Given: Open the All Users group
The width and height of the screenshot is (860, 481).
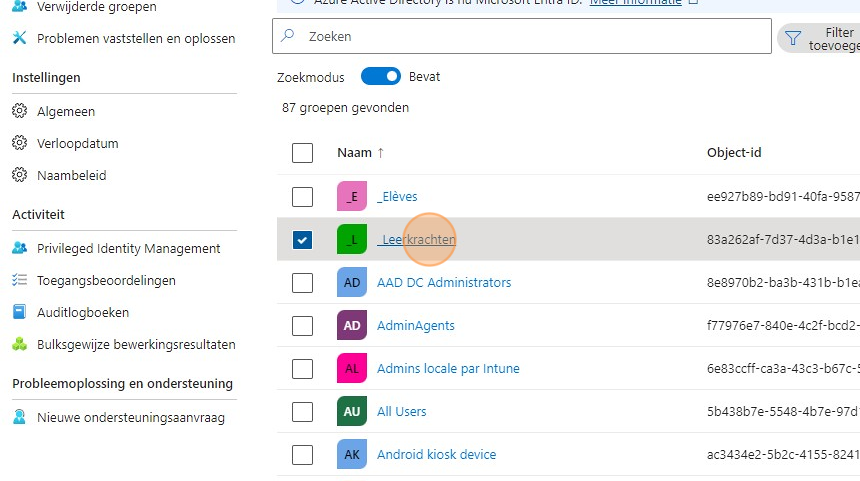Looking at the screenshot, I should (x=401, y=412).
